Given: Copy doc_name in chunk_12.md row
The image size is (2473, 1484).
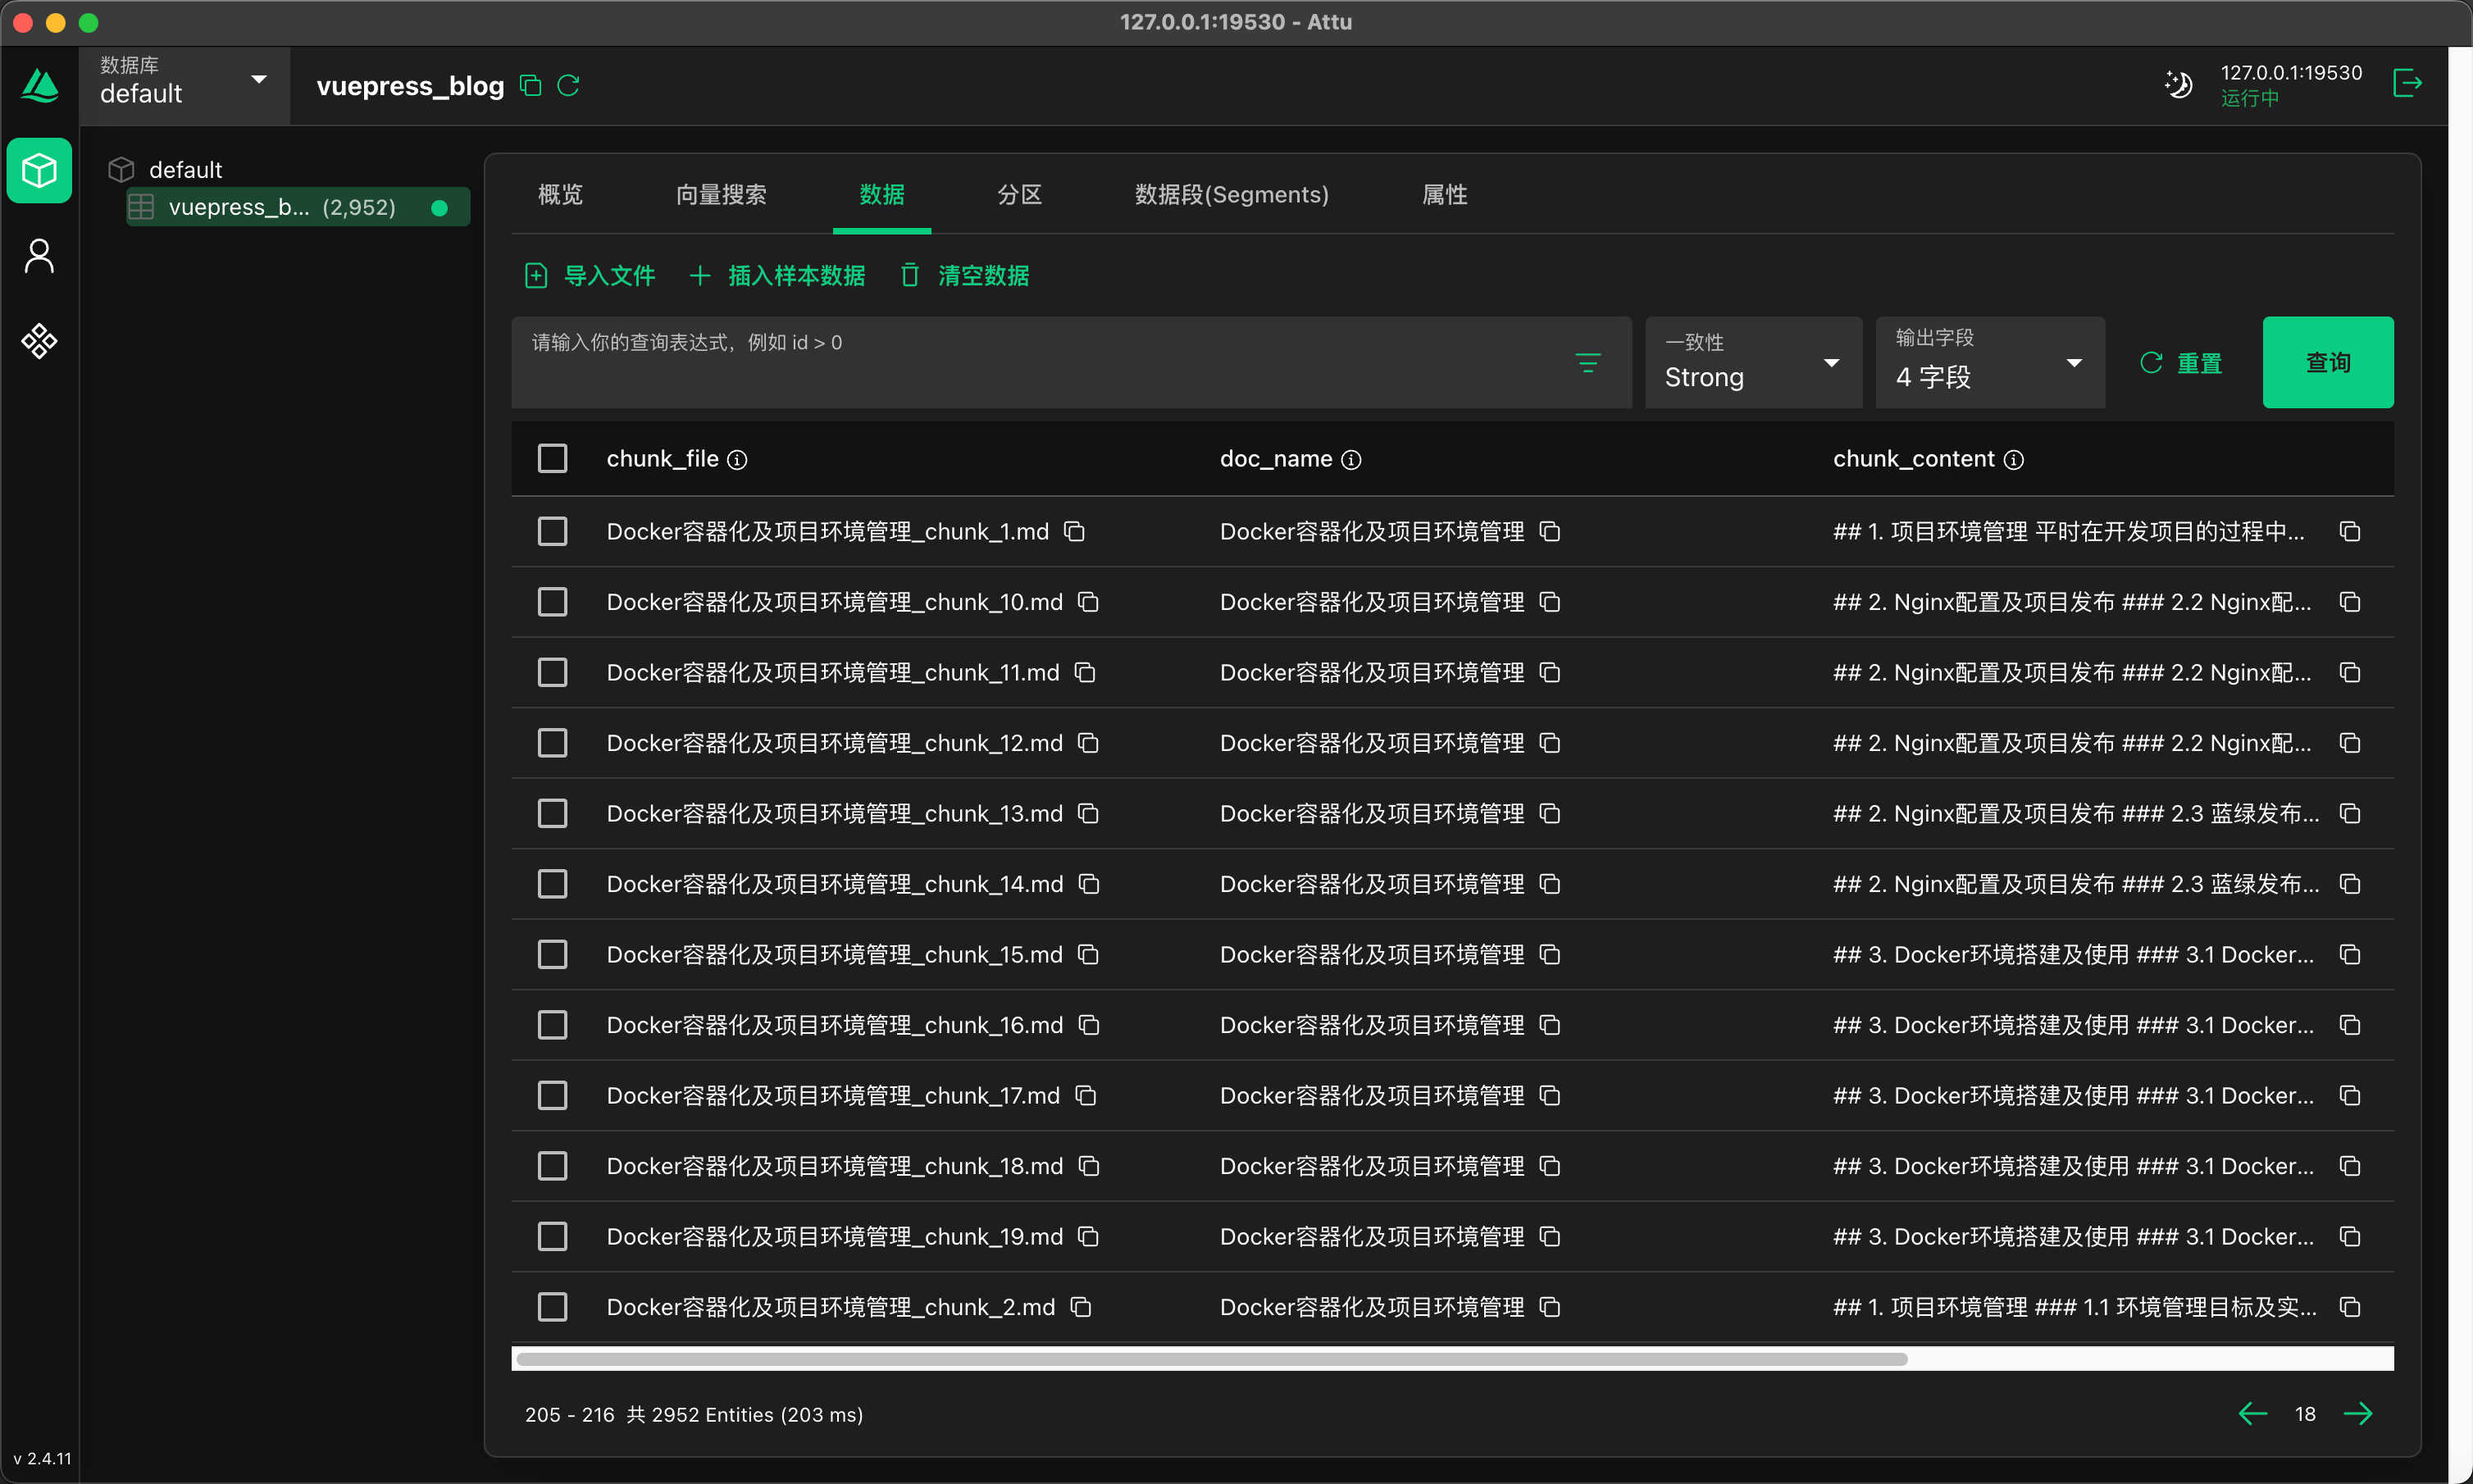Looking at the screenshot, I should point(1550,743).
